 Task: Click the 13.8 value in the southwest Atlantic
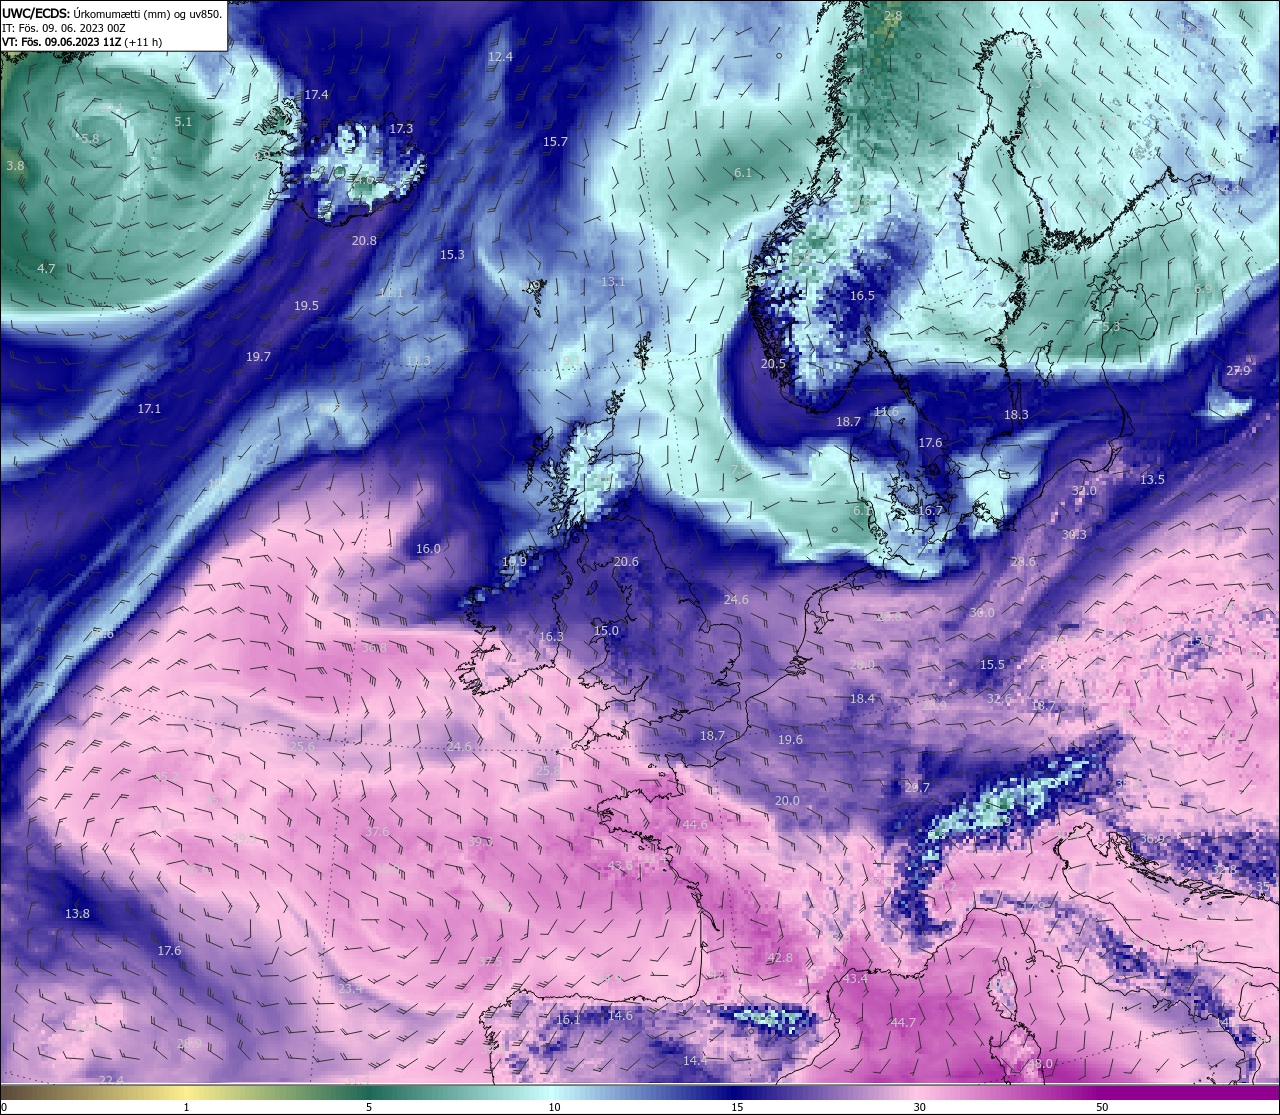(77, 914)
